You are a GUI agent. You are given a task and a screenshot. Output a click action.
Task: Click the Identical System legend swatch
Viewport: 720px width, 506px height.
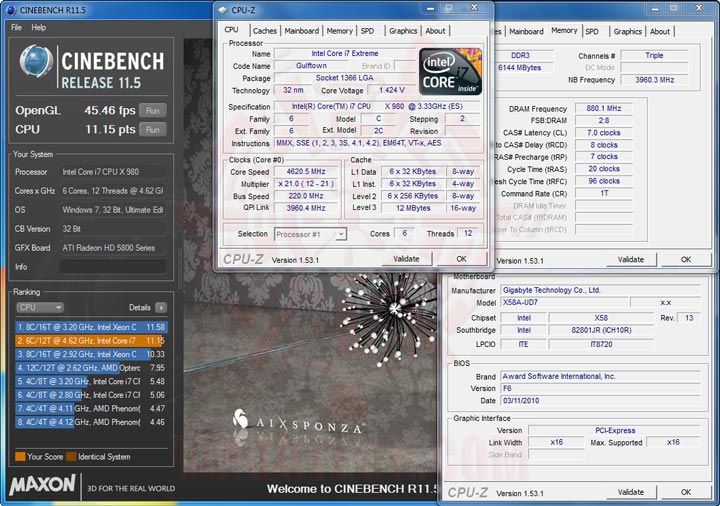[x=71, y=456]
